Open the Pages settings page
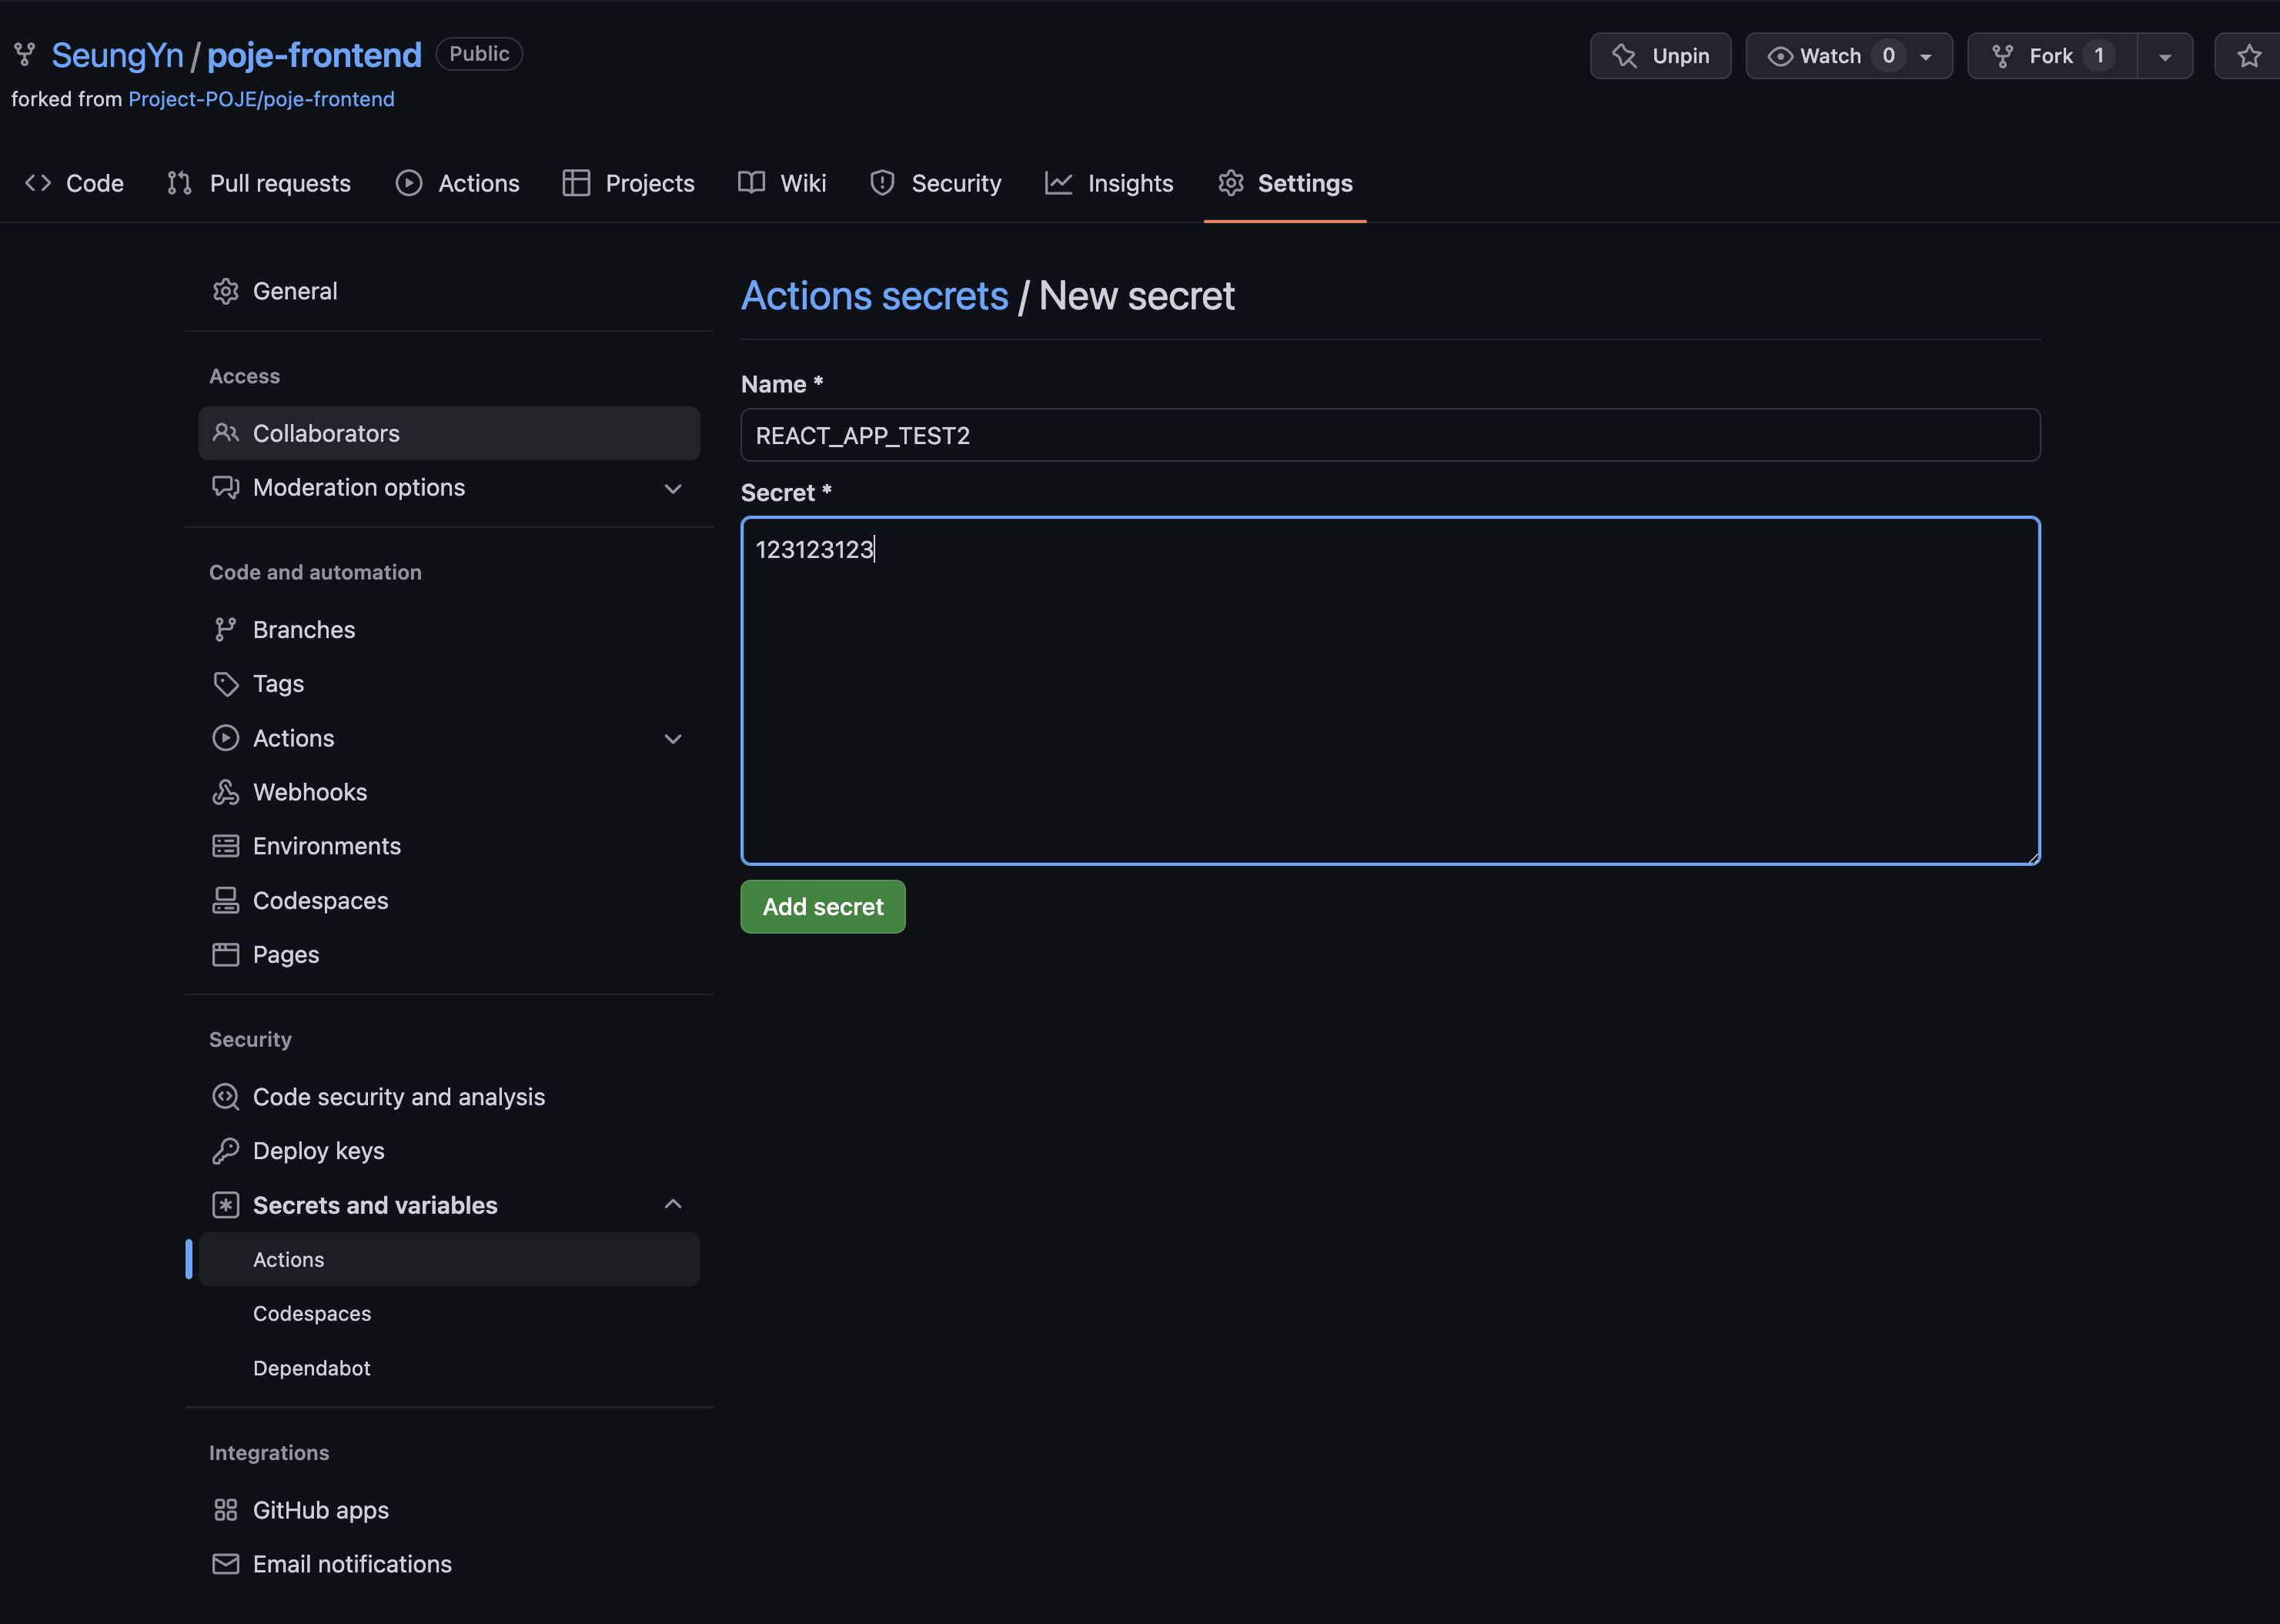The height and width of the screenshot is (1624, 2280). (x=449, y=954)
